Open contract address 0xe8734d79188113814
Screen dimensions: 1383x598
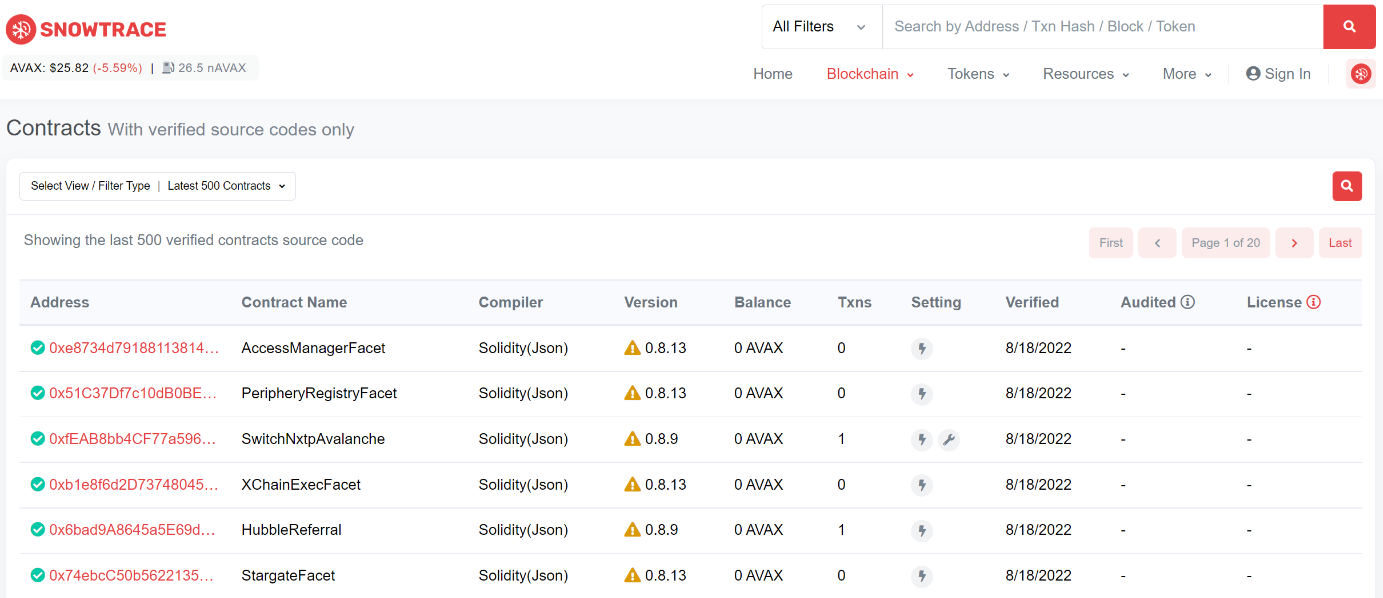(133, 348)
